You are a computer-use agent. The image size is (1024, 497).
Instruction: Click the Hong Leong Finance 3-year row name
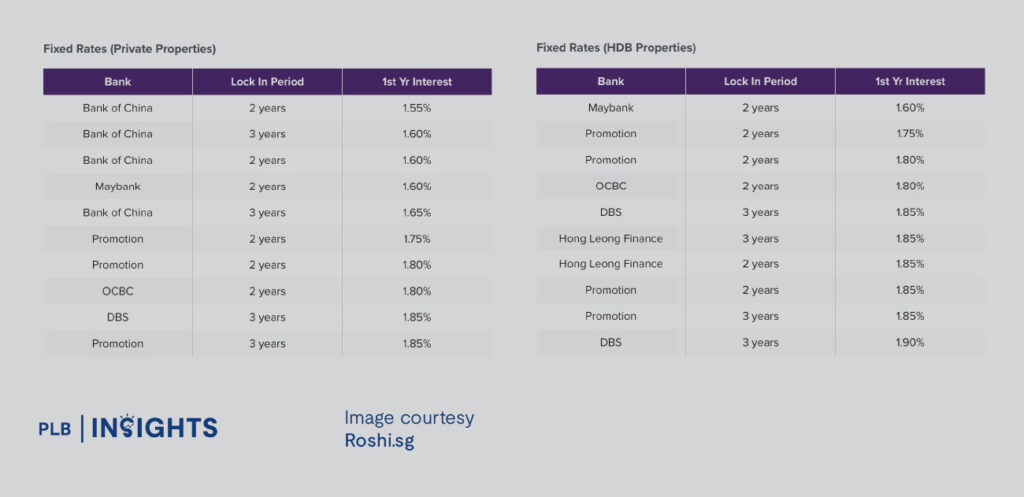611,238
